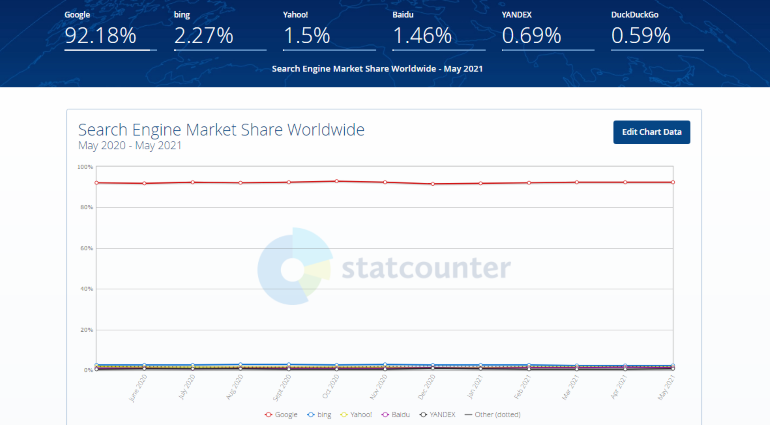Select the DuckDuckGo 0.59% stat tab
The image size is (770, 425).
[657, 30]
